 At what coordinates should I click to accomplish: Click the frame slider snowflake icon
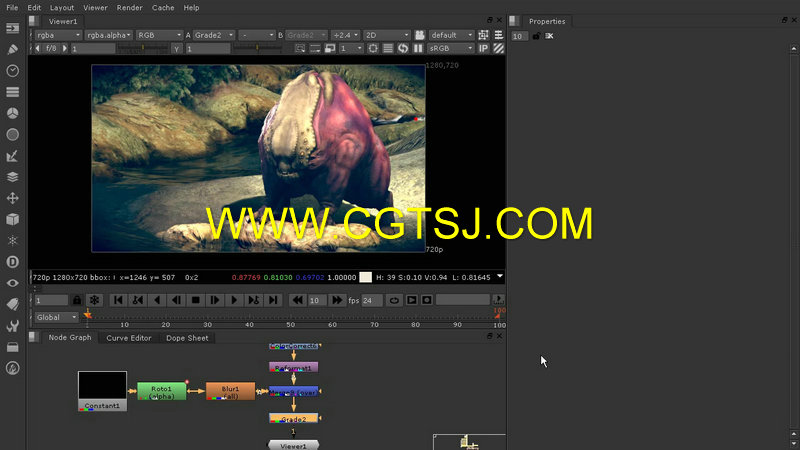pos(94,300)
